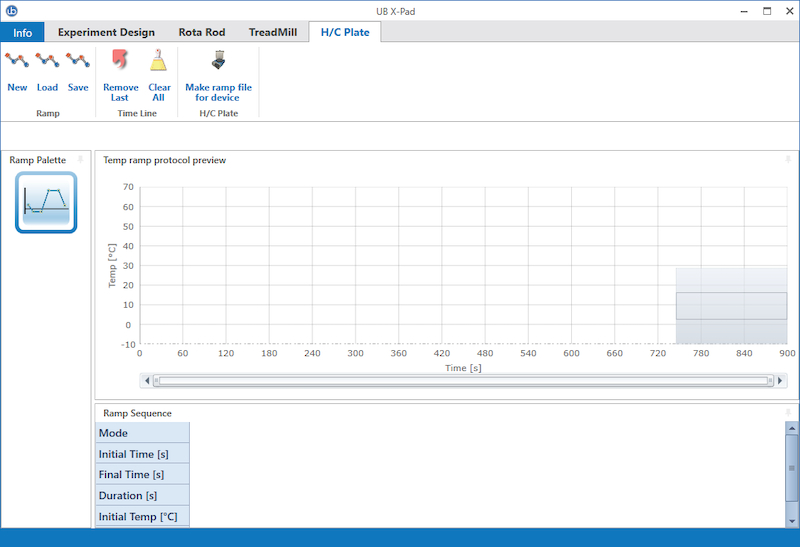800x547 pixels.
Task: Pin the Ramp Palette panel
Action: point(81,160)
